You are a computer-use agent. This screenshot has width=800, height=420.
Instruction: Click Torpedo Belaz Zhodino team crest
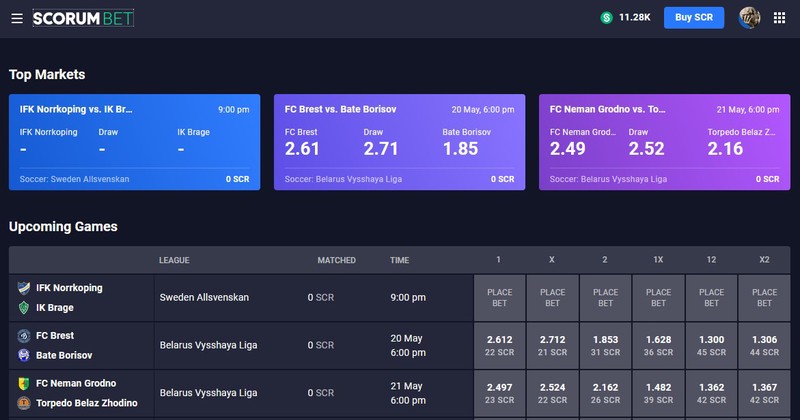(23, 403)
